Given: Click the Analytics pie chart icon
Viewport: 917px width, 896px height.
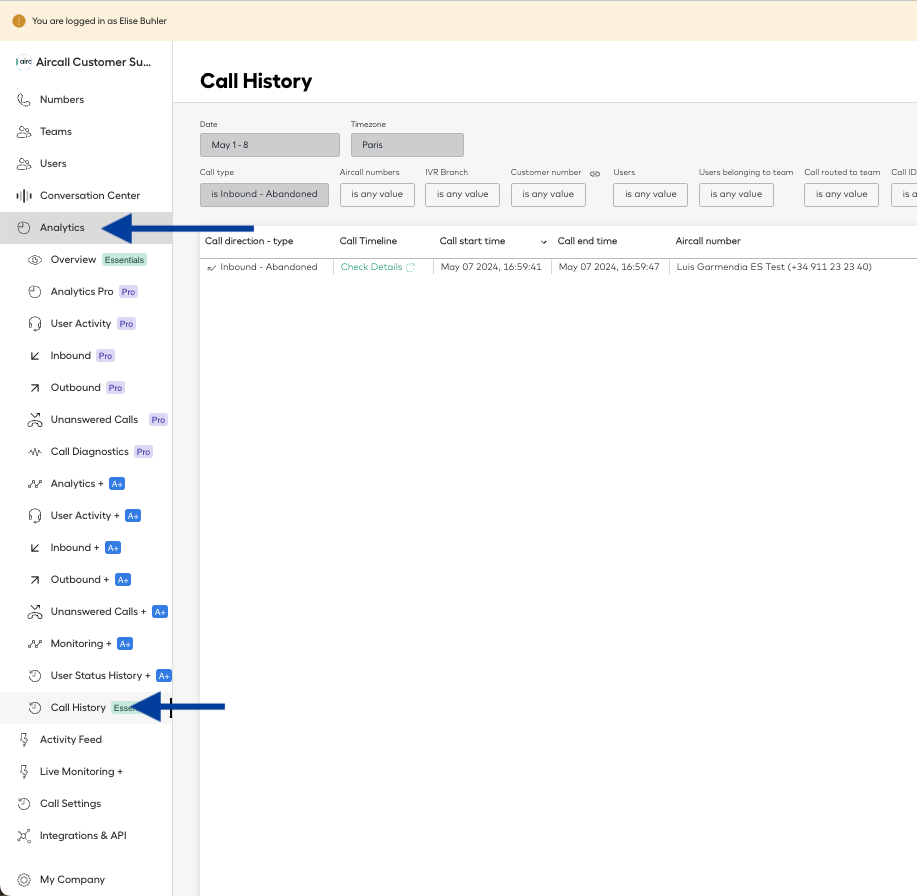Looking at the screenshot, I should pos(23,228).
